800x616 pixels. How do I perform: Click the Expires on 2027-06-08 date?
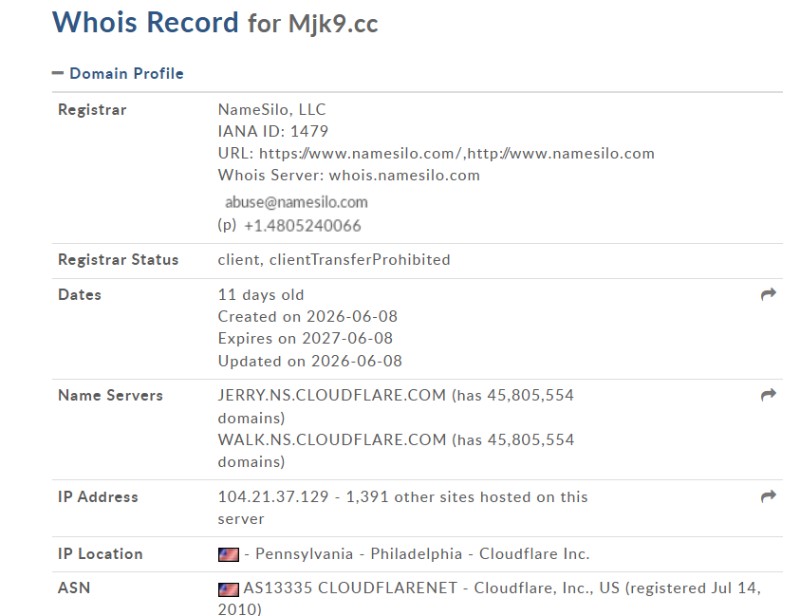click(x=305, y=338)
